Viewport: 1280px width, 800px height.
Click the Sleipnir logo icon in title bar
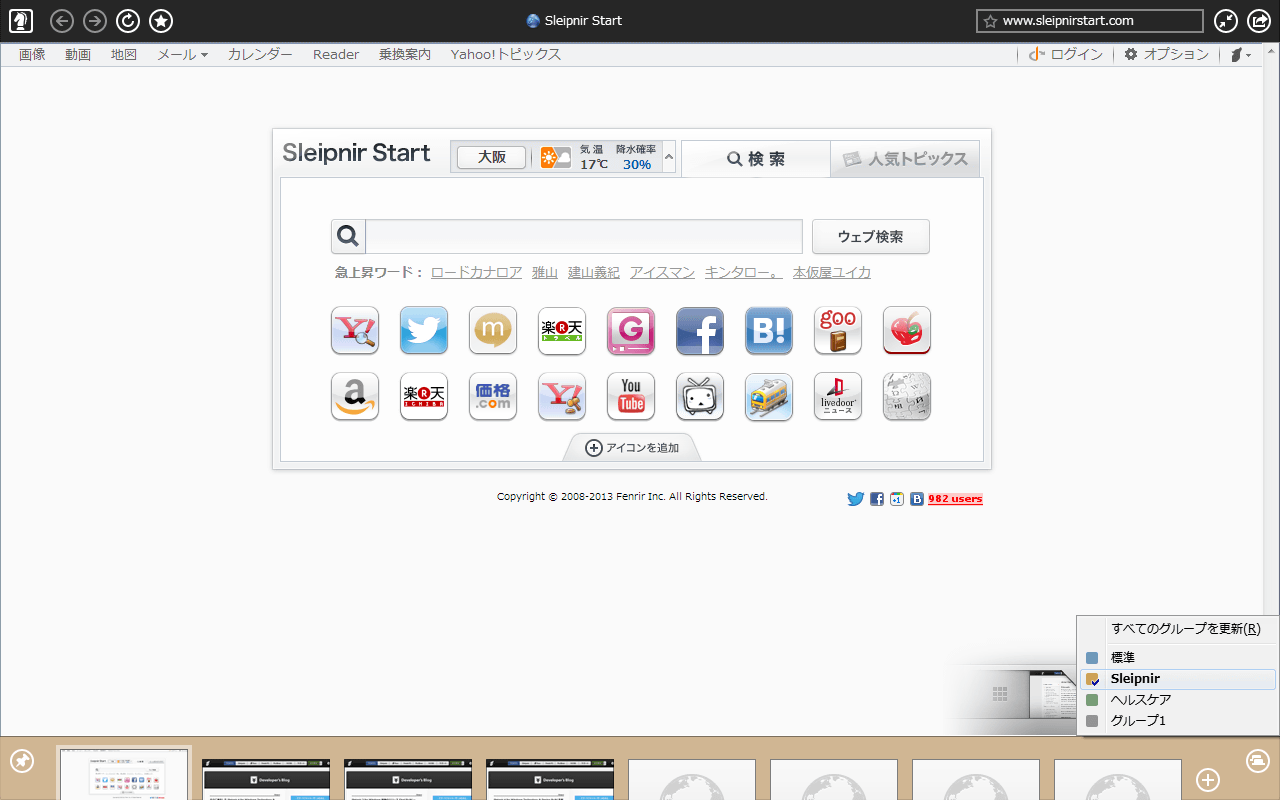[21, 20]
